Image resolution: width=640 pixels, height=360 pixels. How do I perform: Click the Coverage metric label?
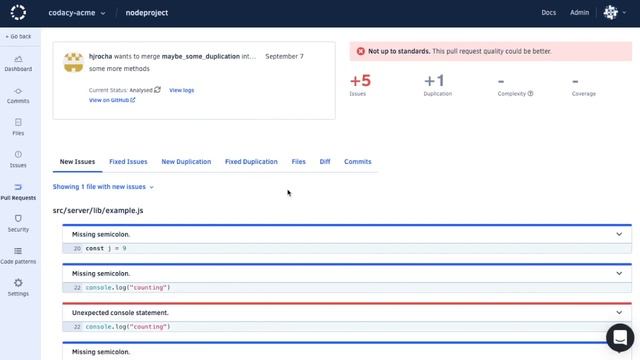click(584, 93)
